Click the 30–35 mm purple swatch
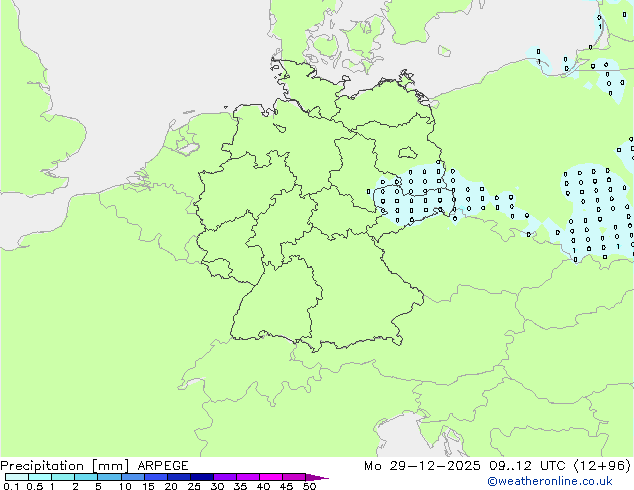The width and height of the screenshot is (634, 490). 225,477
